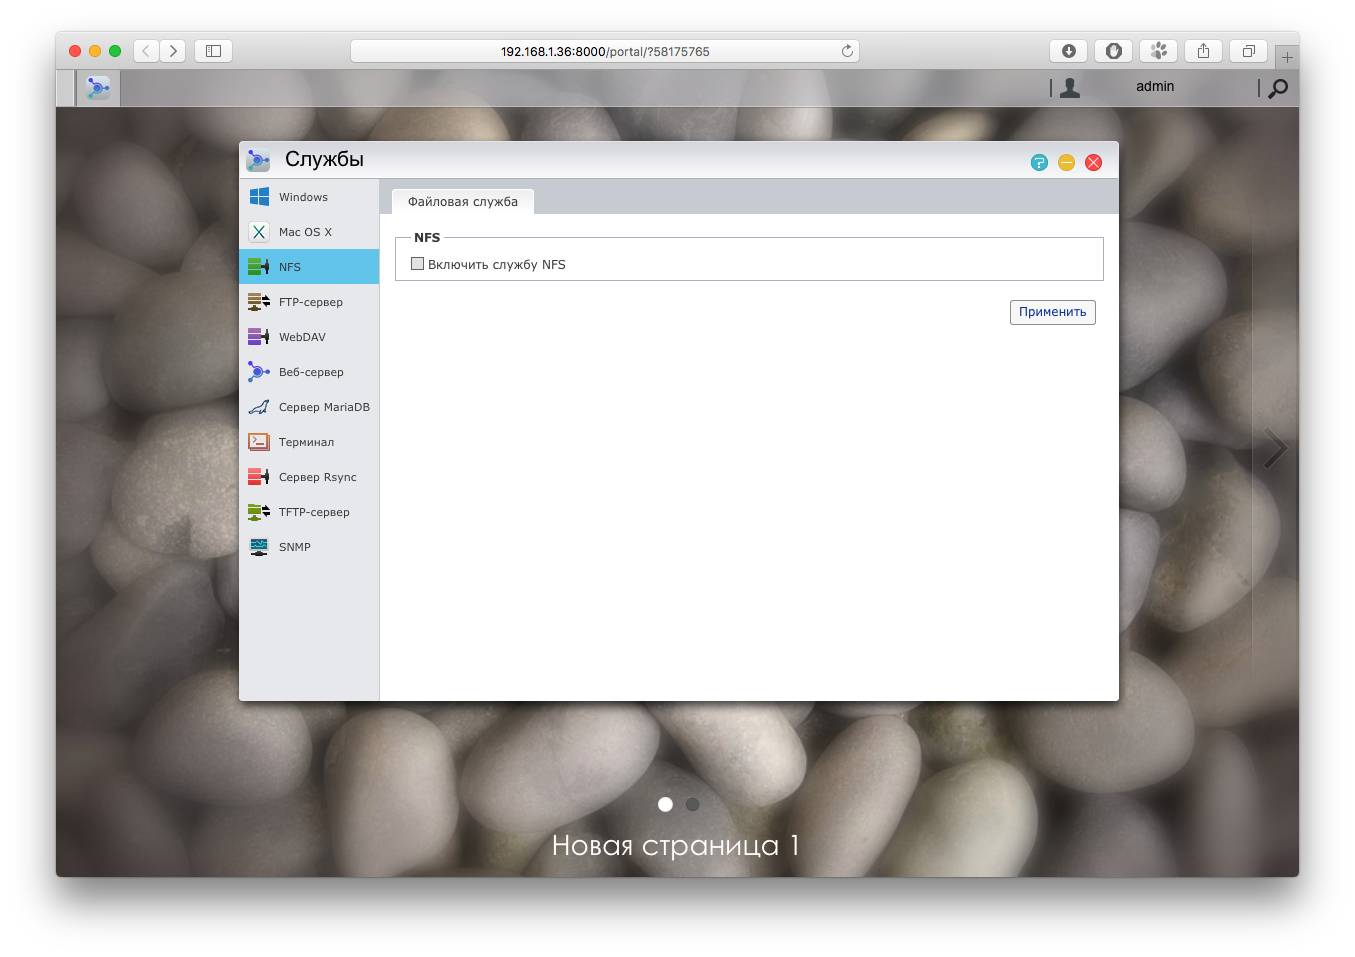Open the TFTP-сервер icon
The image size is (1355, 957).
(259, 512)
